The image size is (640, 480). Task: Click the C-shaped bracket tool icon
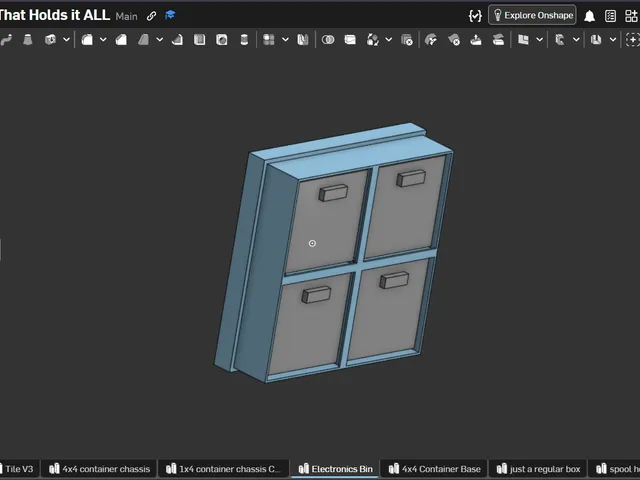tap(560, 40)
